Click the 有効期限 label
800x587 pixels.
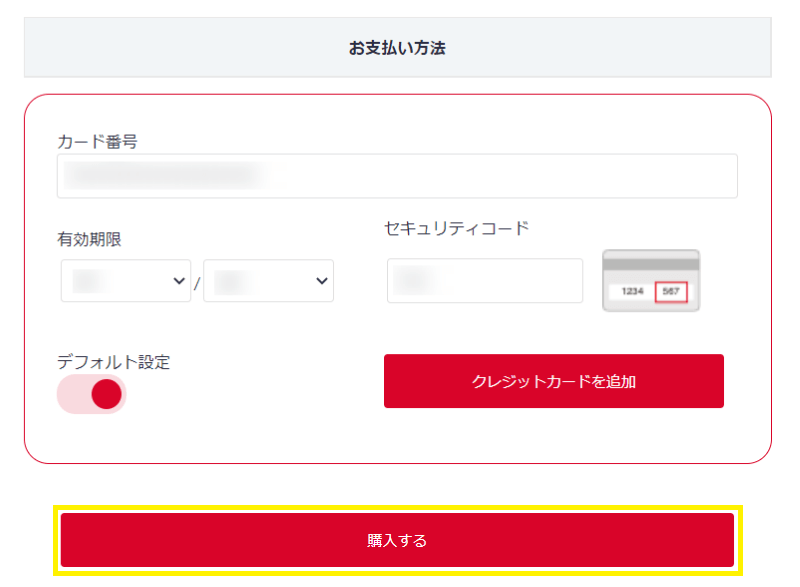[x=89, y=239]
